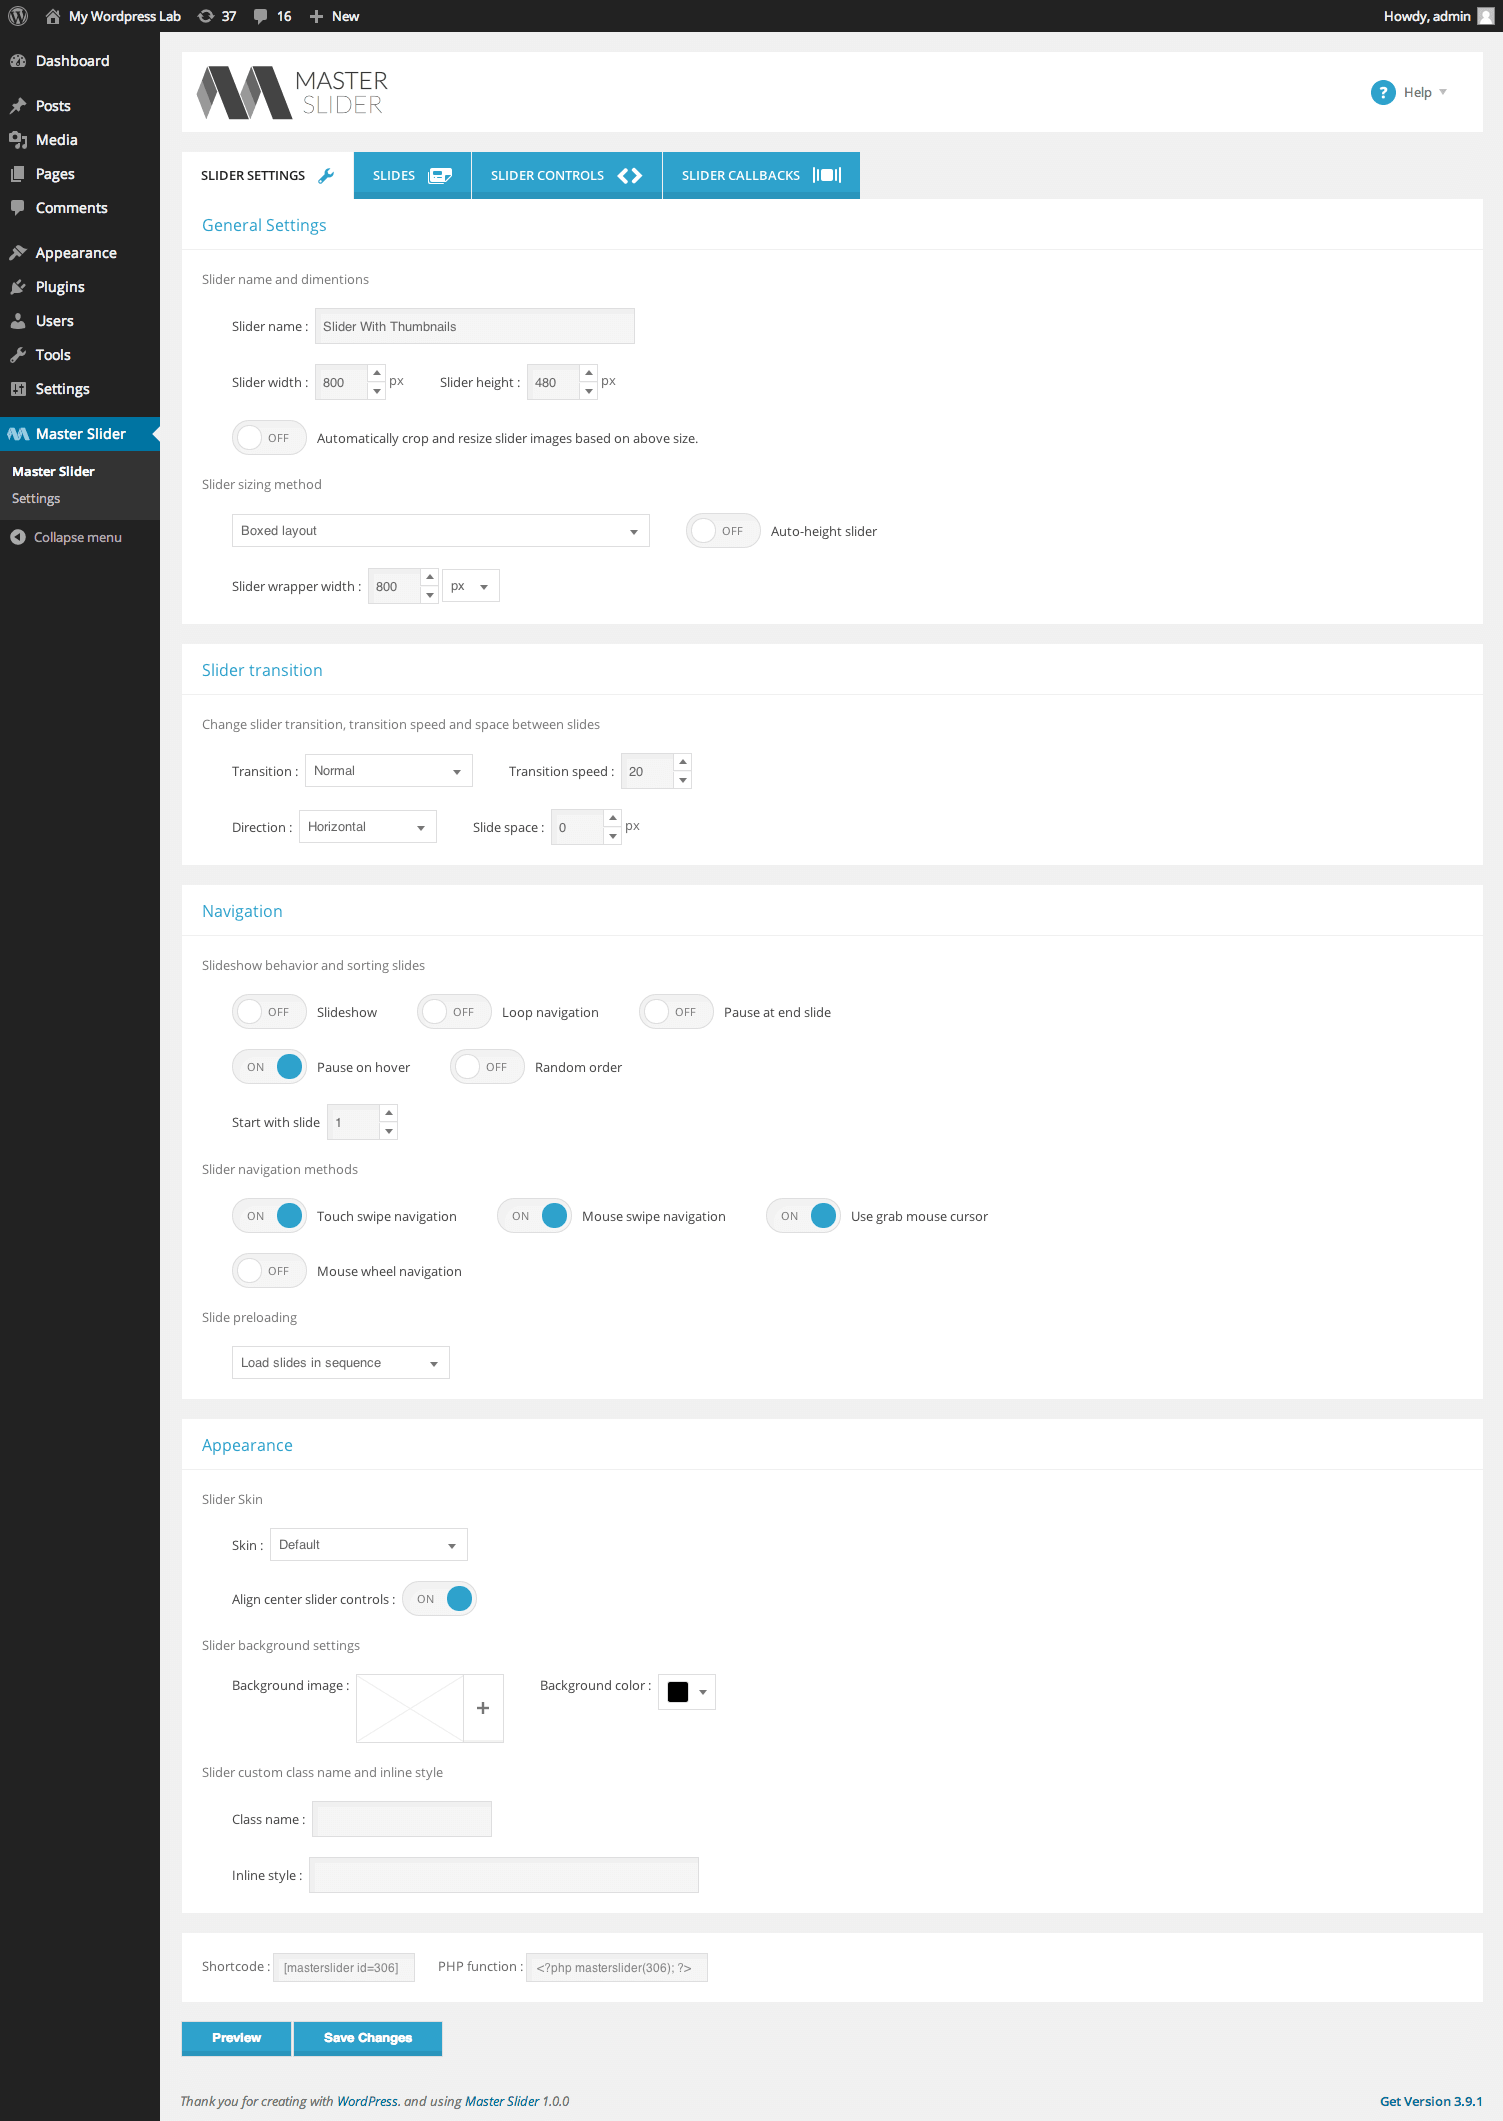Open Master Slider Settings submenu item

pos(36,498)
